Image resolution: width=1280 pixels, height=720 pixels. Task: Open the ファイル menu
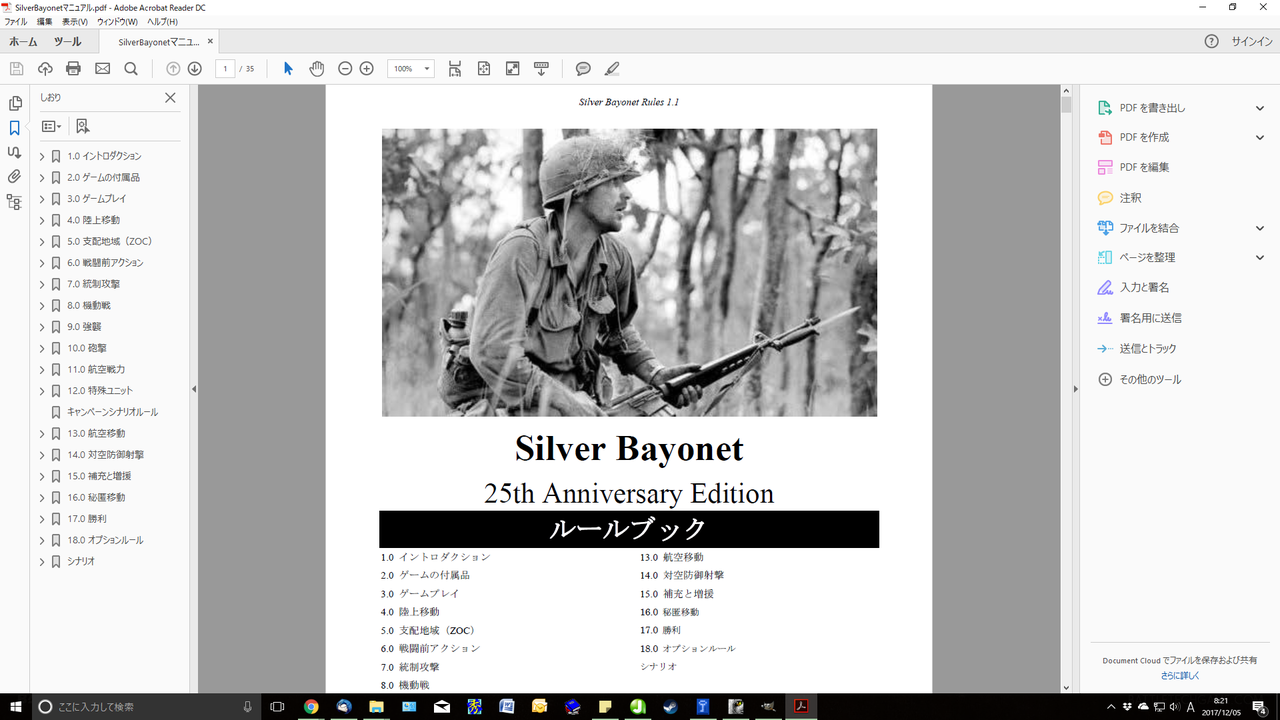[x=16, y=21]
